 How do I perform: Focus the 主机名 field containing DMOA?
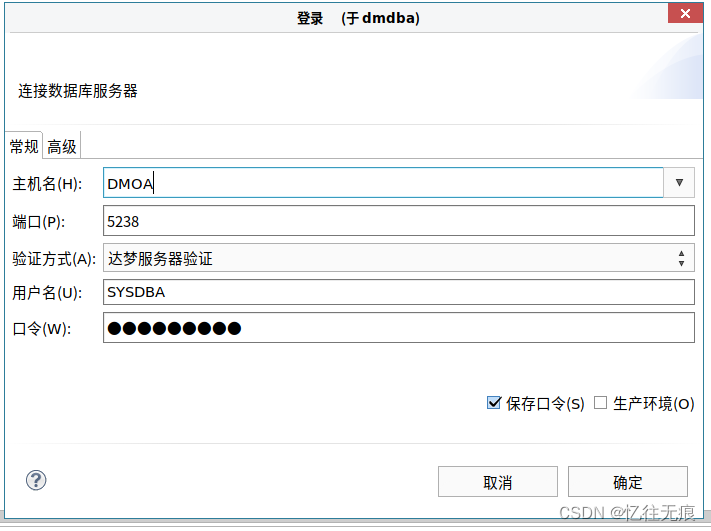(x=383, y=183)
